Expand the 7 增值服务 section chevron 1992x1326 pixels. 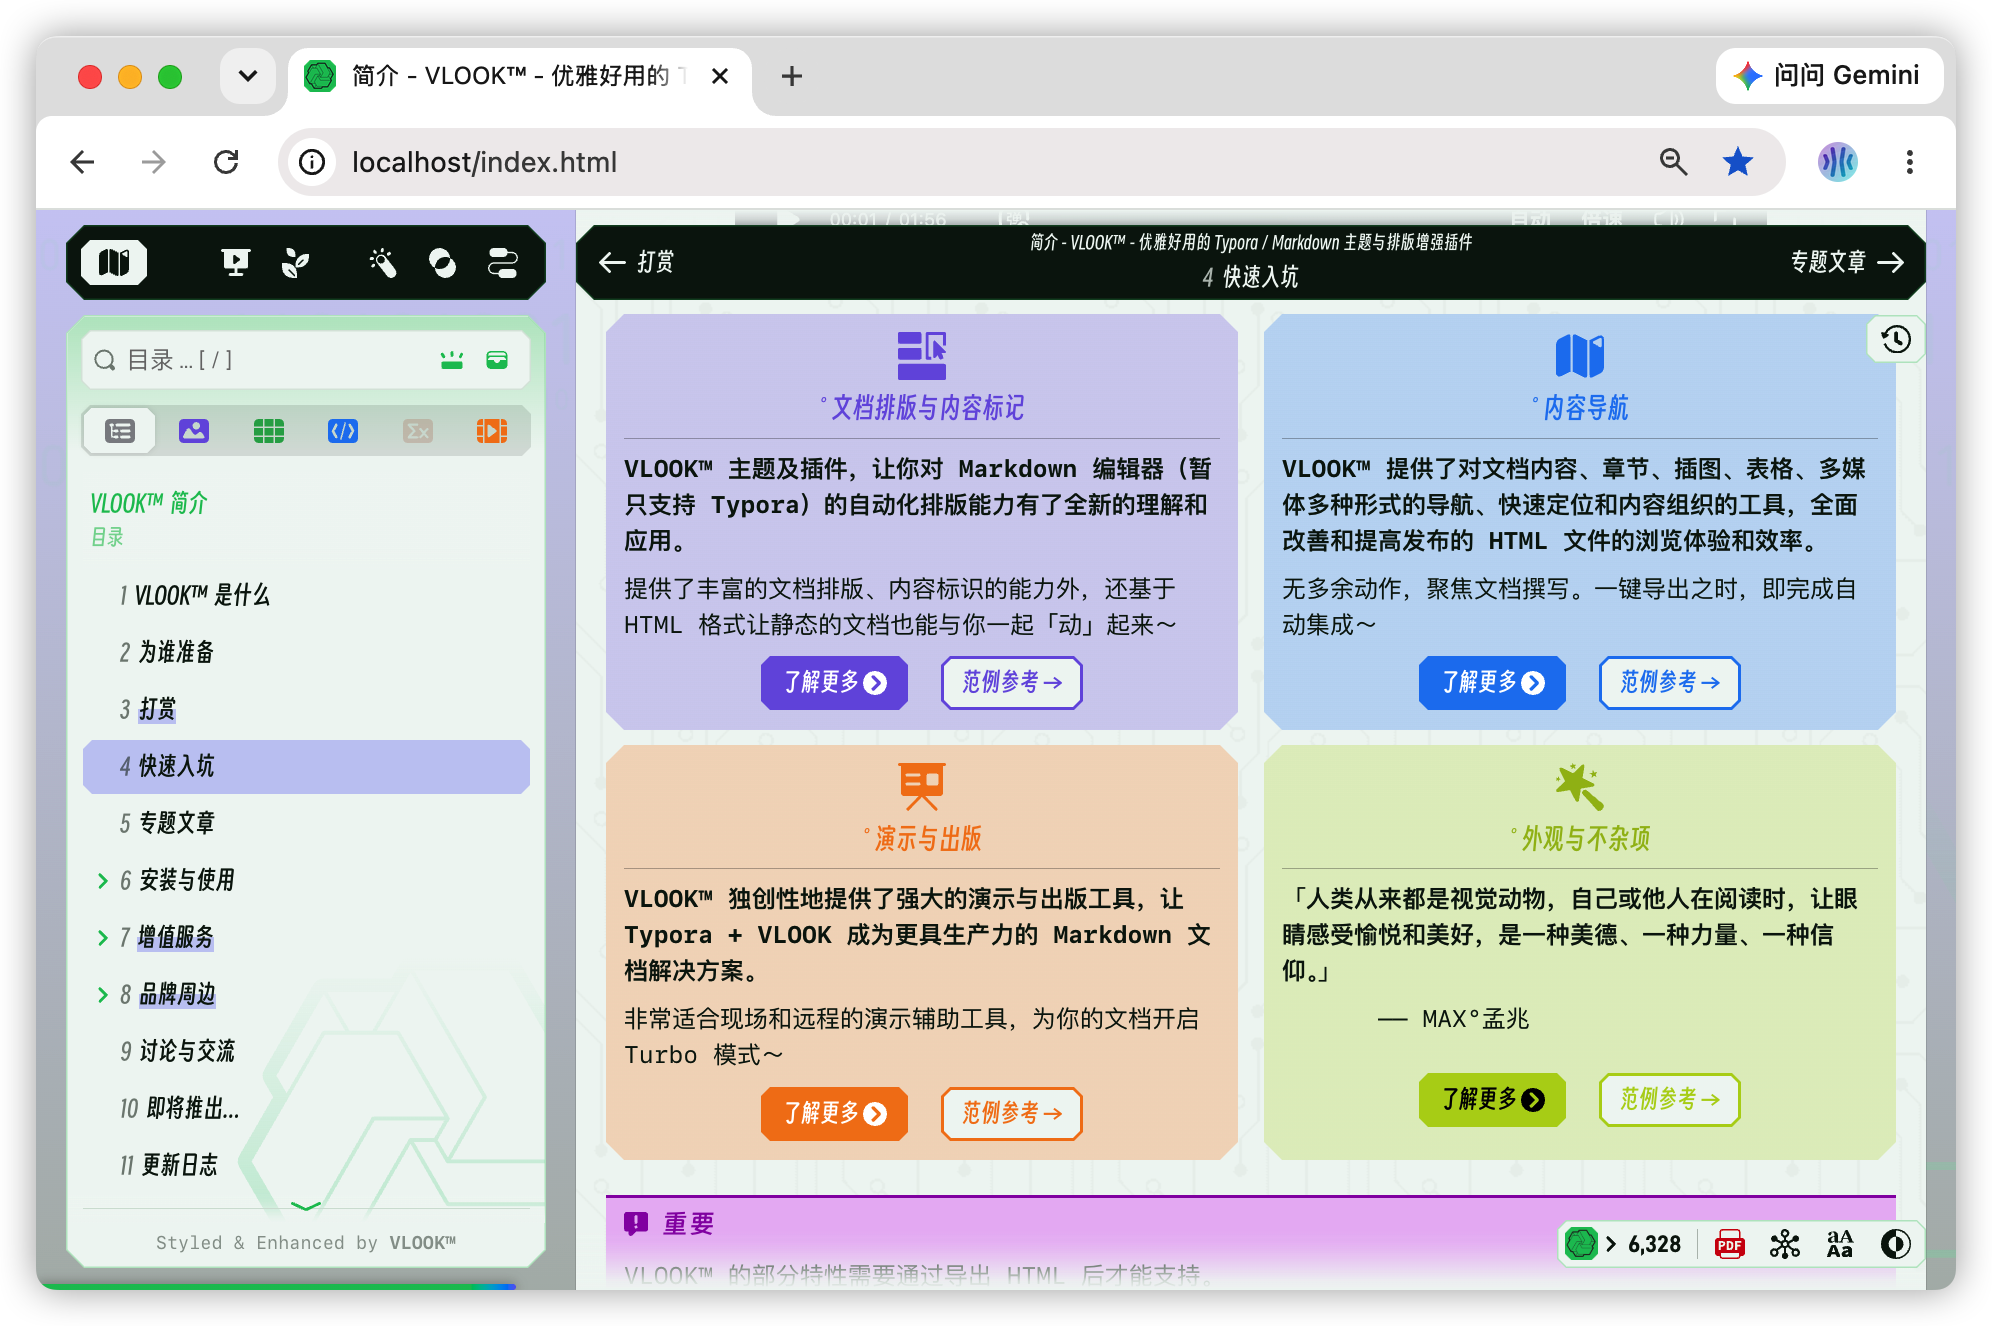[x=102, y=938]
